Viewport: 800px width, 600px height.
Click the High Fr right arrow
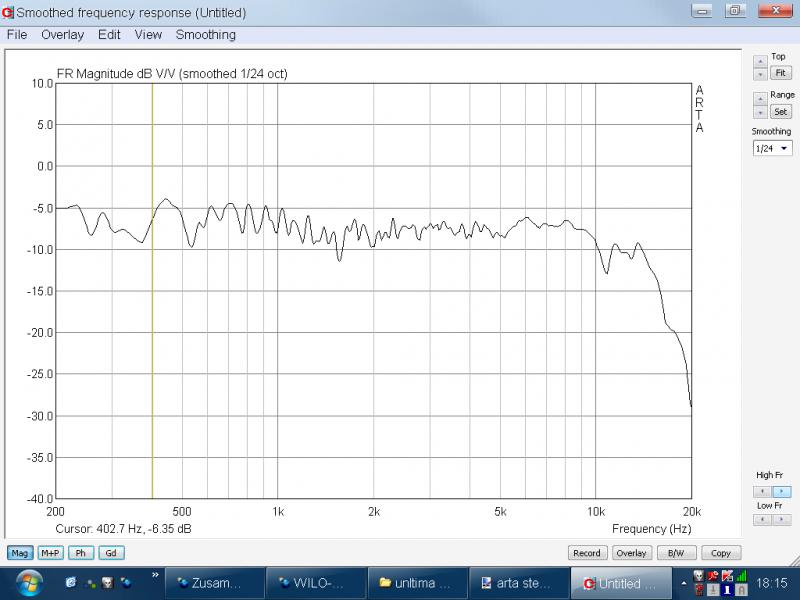782,491
